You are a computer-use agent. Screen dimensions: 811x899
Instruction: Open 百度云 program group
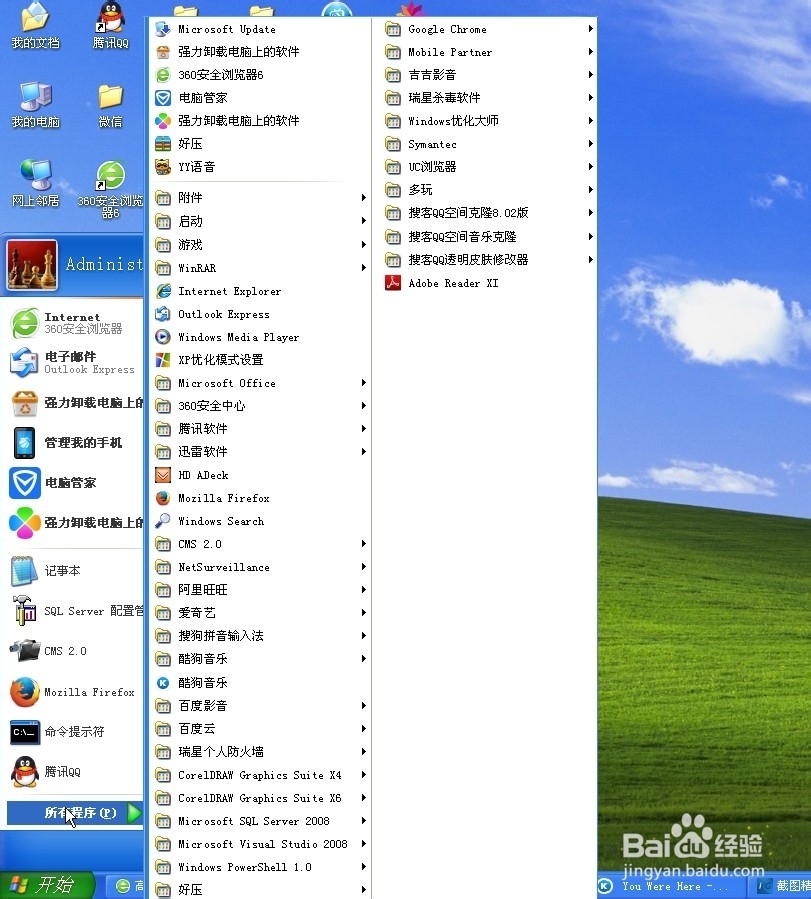pyautogui.click(x=260, y=729)
